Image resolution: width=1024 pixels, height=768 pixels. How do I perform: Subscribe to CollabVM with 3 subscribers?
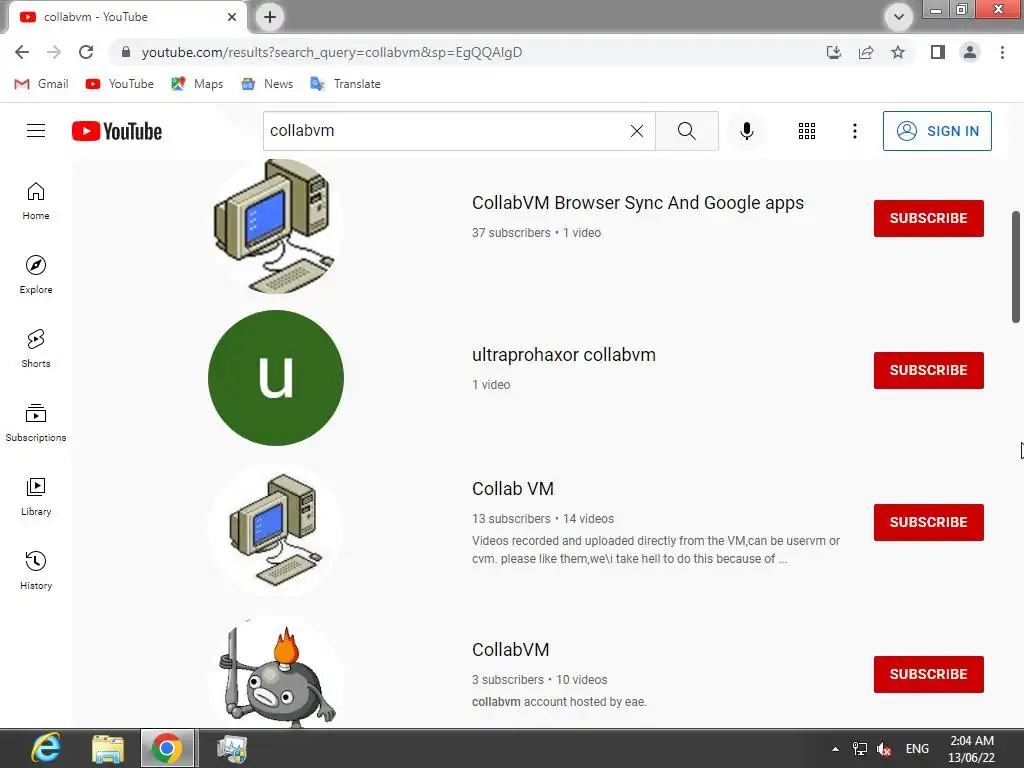tap(929, 675)
